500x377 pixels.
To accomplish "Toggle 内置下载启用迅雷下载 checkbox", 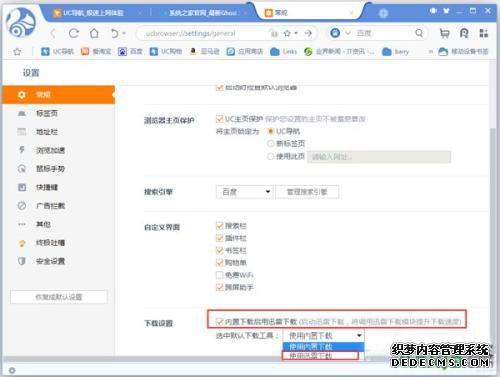I will [x=219, y=322].
